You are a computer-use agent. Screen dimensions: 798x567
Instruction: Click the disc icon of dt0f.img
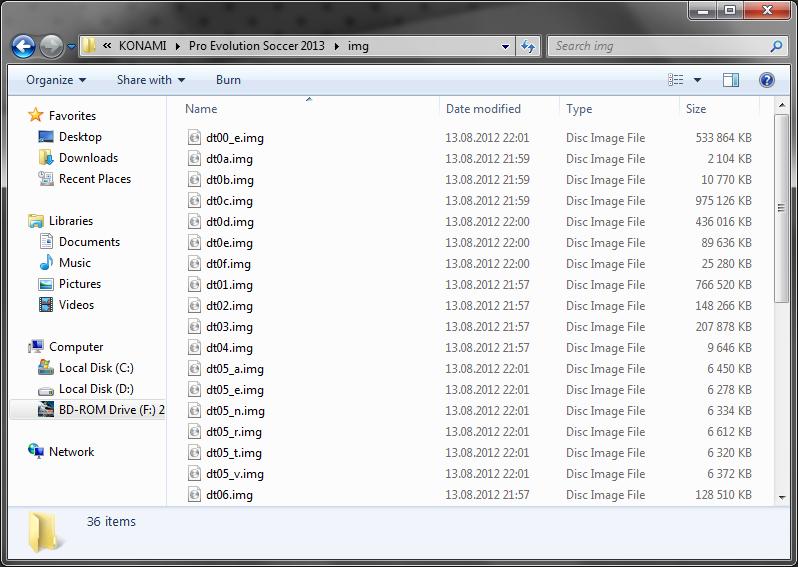click(194, 264)
